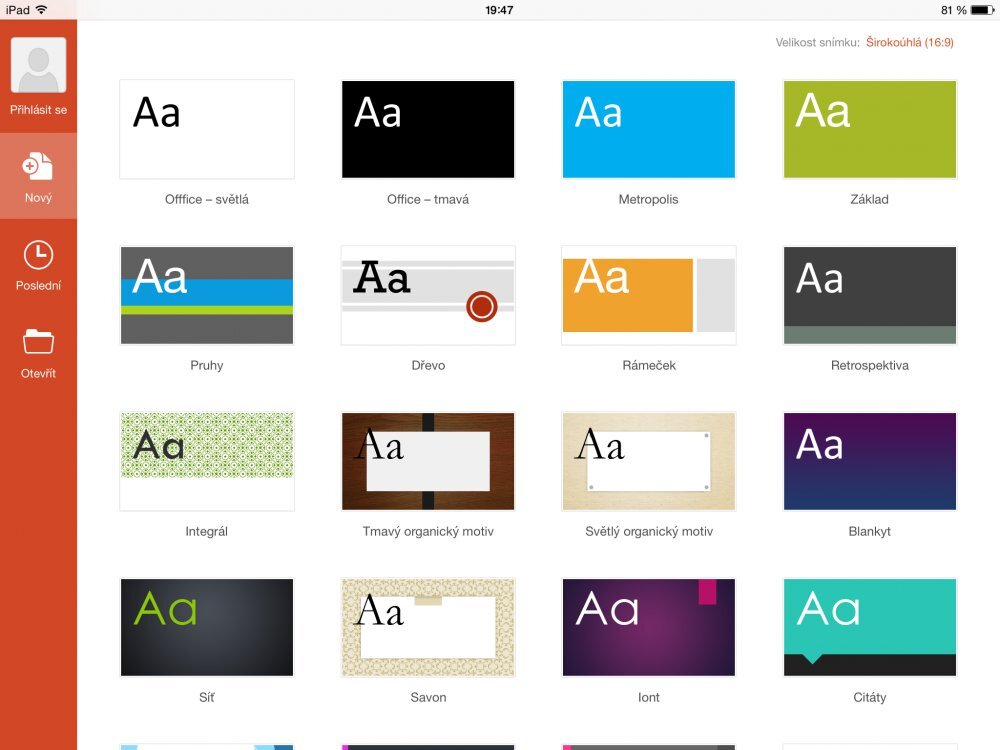Choose the Dřevo template
This screenshot has width=1000, height=750.
tap(427, 294)
